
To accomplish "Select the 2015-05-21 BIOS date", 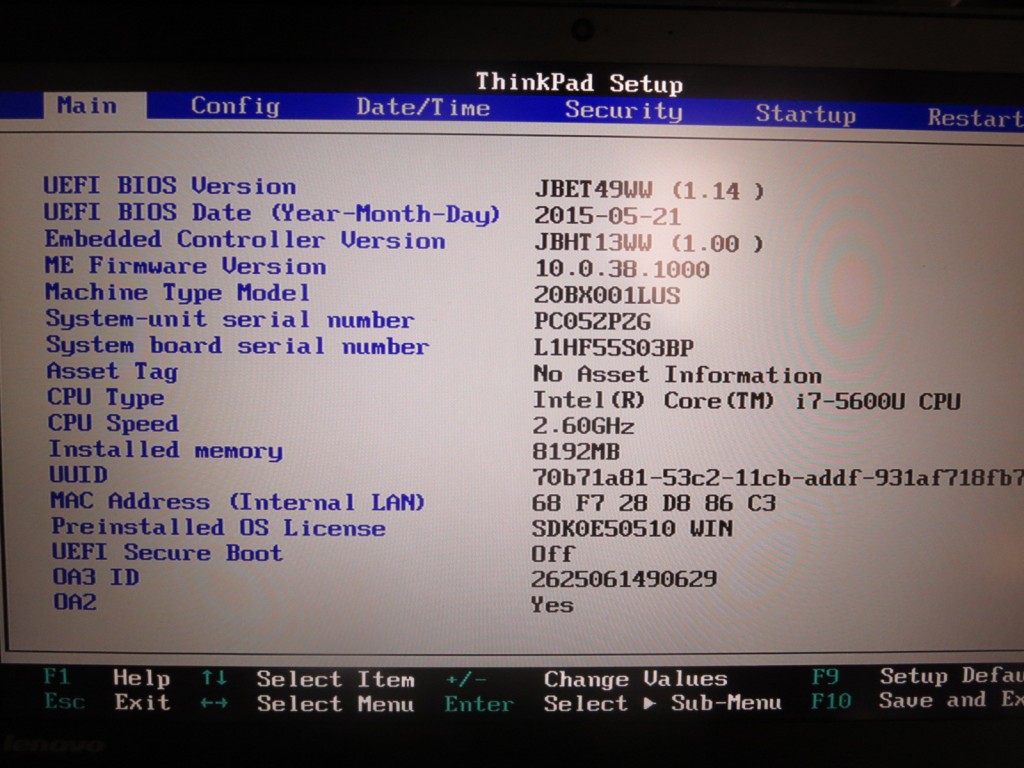I will coord(607,216).
